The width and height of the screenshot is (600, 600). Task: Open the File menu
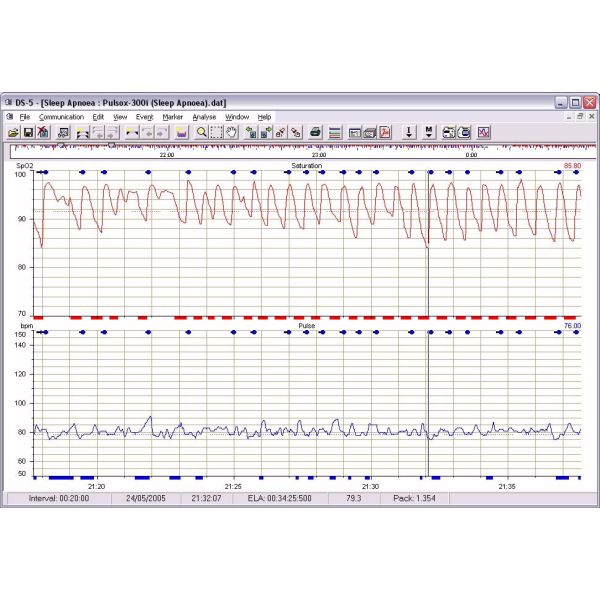tap(24, 117)
